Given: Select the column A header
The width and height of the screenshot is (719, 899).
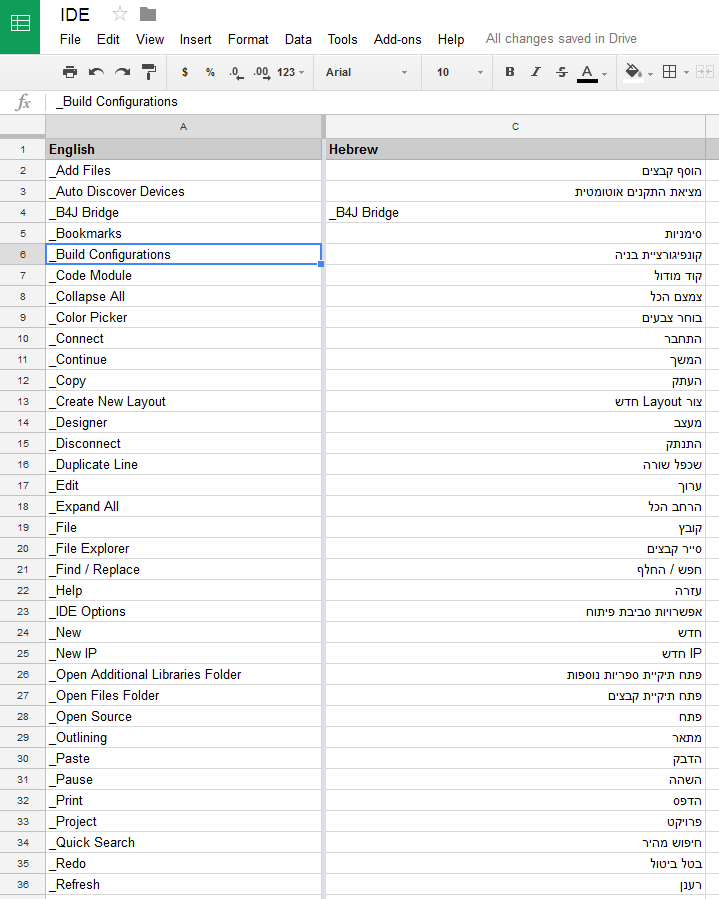Looking at the screenshot, I should click(x=183, y=127).
